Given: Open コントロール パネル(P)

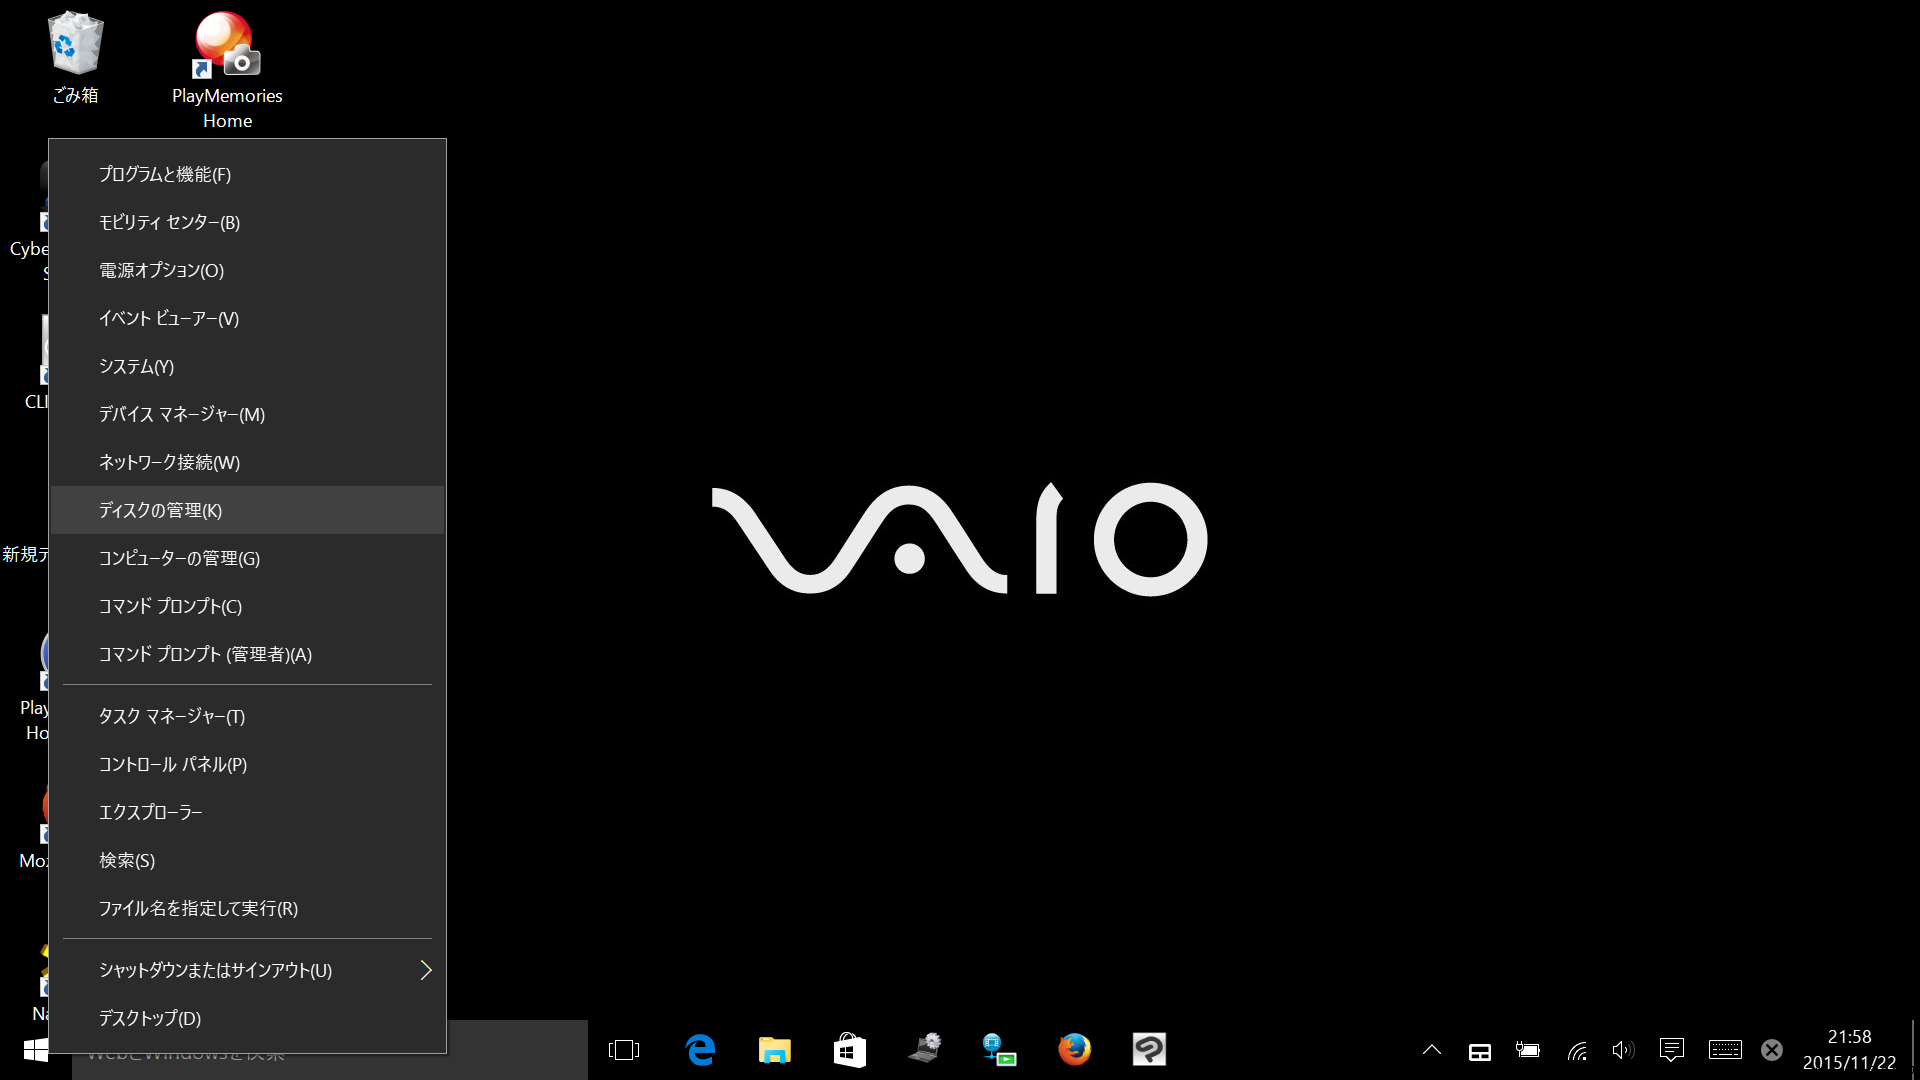Looking at the screenshot, I should click(x=247, y=764).
